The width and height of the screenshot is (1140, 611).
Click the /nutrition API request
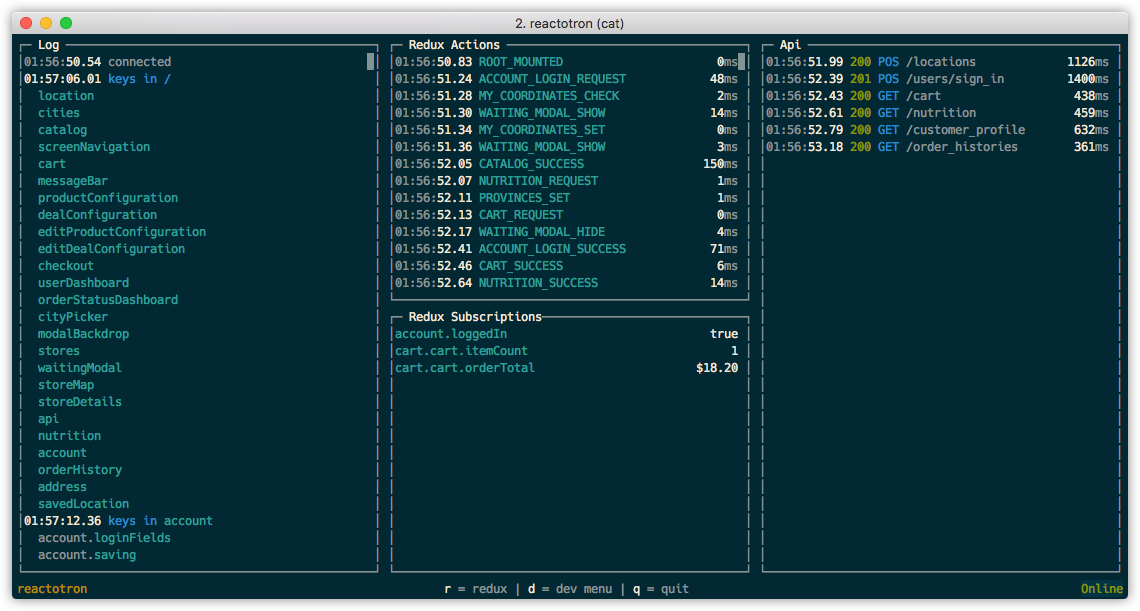coord(937,113)
